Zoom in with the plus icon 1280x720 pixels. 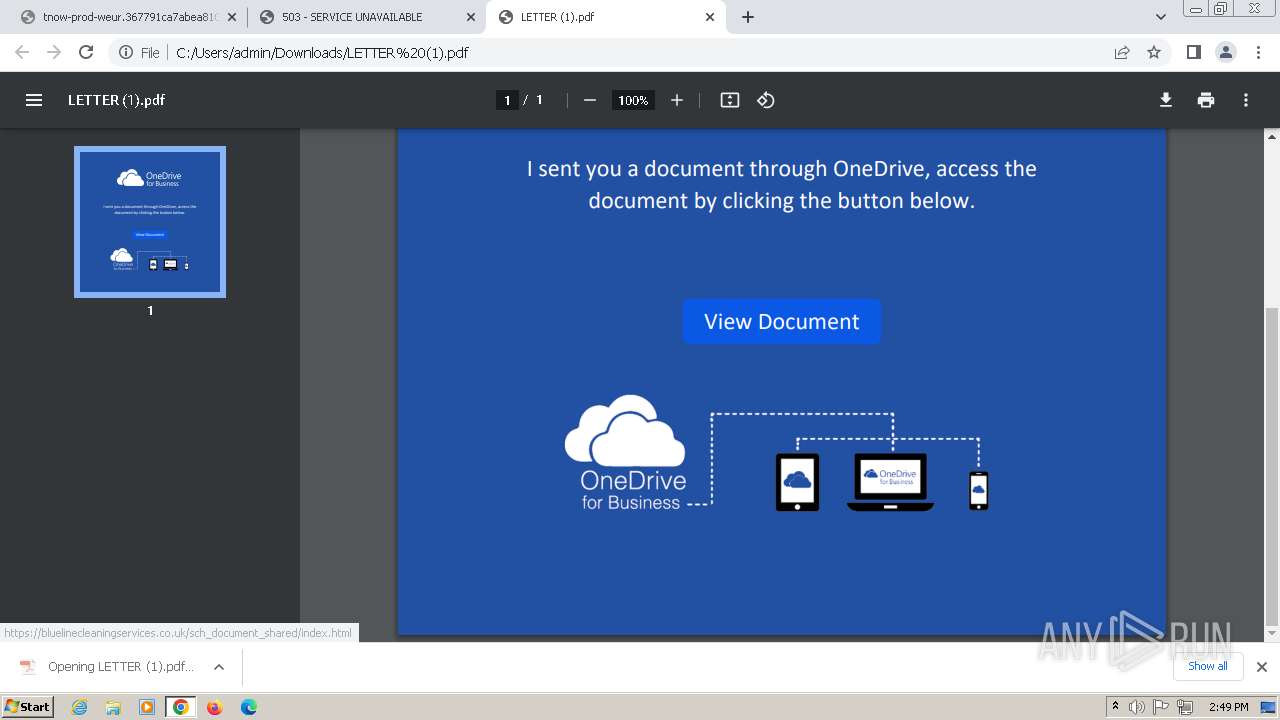tap(677, 100)
